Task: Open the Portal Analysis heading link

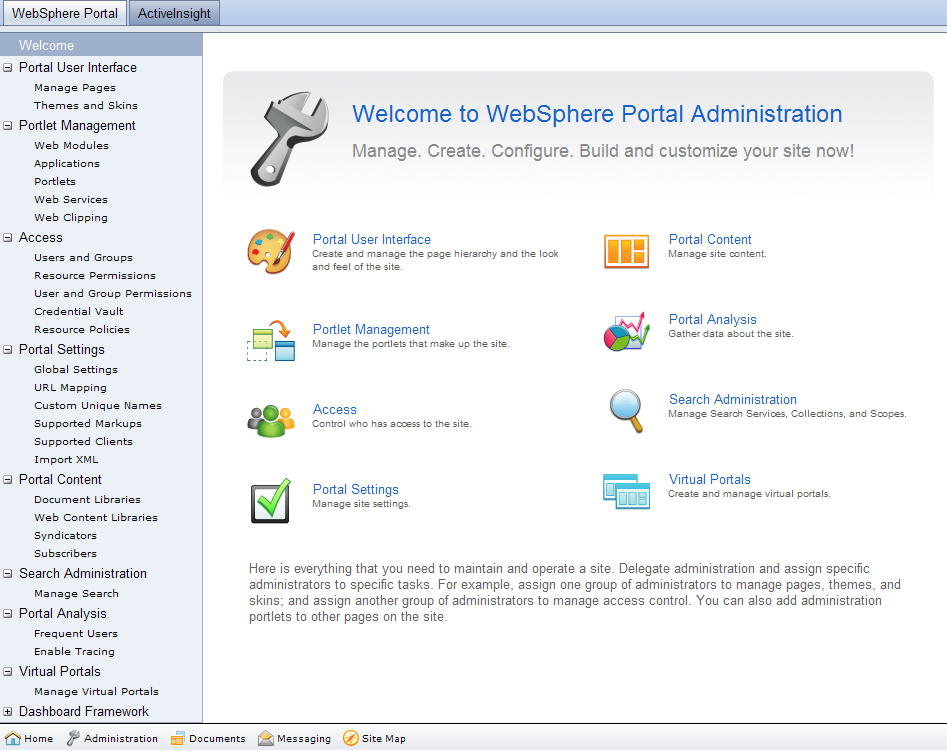Action: pos(713,320)
